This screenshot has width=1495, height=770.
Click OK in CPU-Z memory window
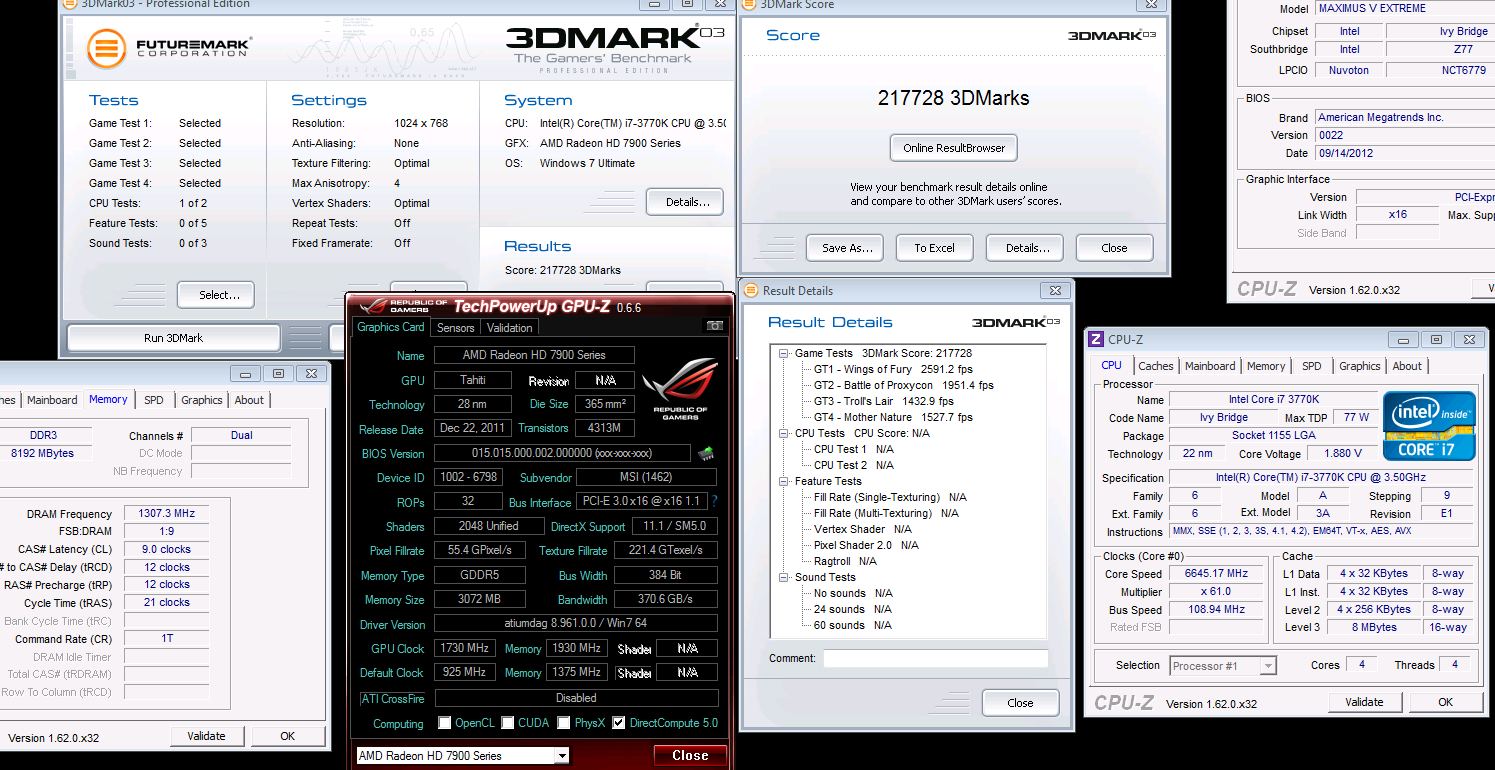tap(287, 736)
